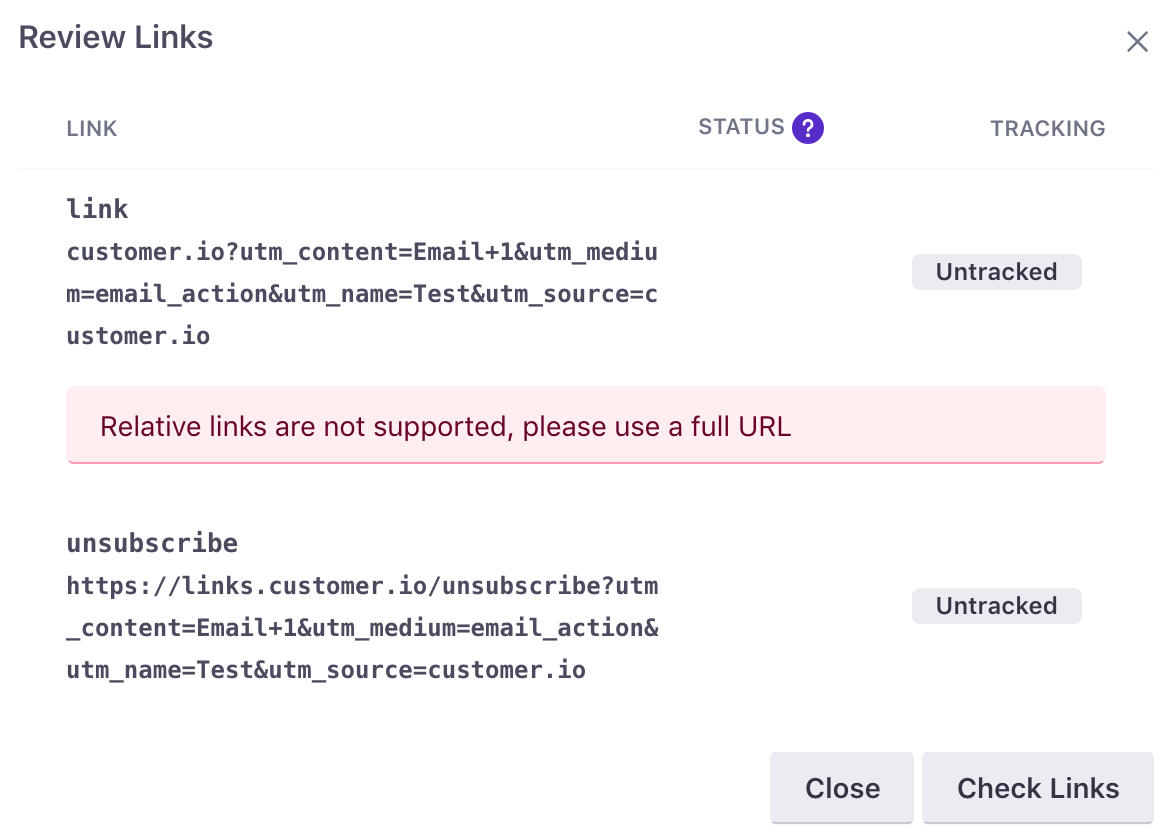Select the bold 'link' entry name
1176x840 pixels.
point(98,208)
